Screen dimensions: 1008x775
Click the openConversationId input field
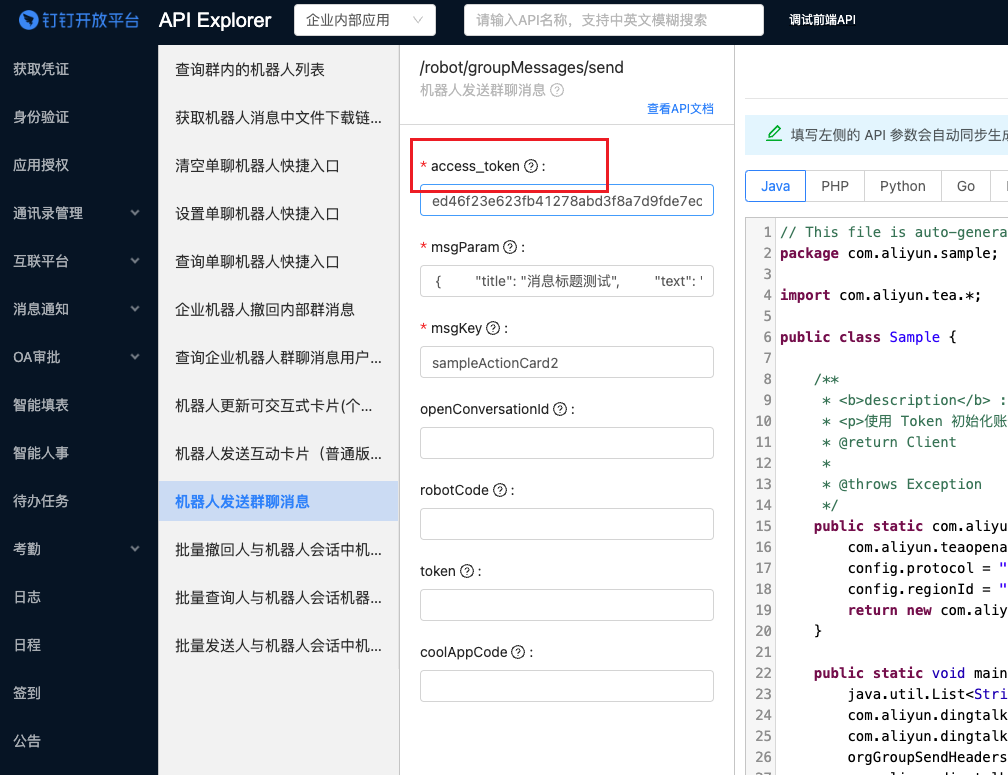tap(567, 443)
